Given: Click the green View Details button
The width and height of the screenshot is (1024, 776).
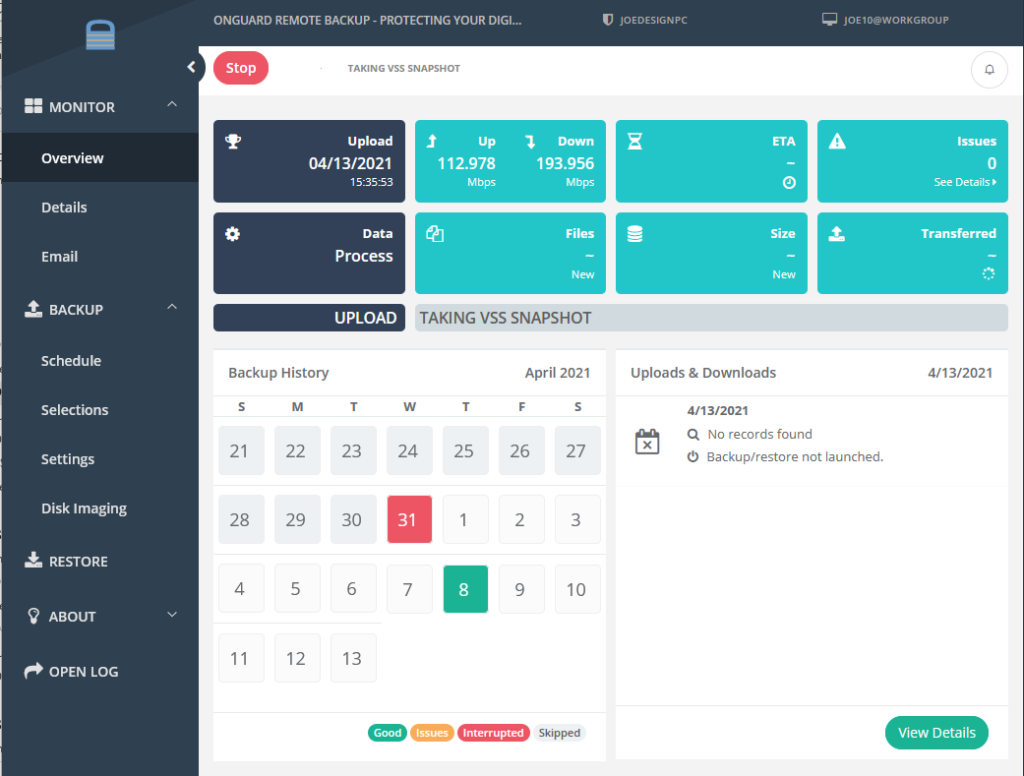Looking at the screenshot, I should [936, 733].
